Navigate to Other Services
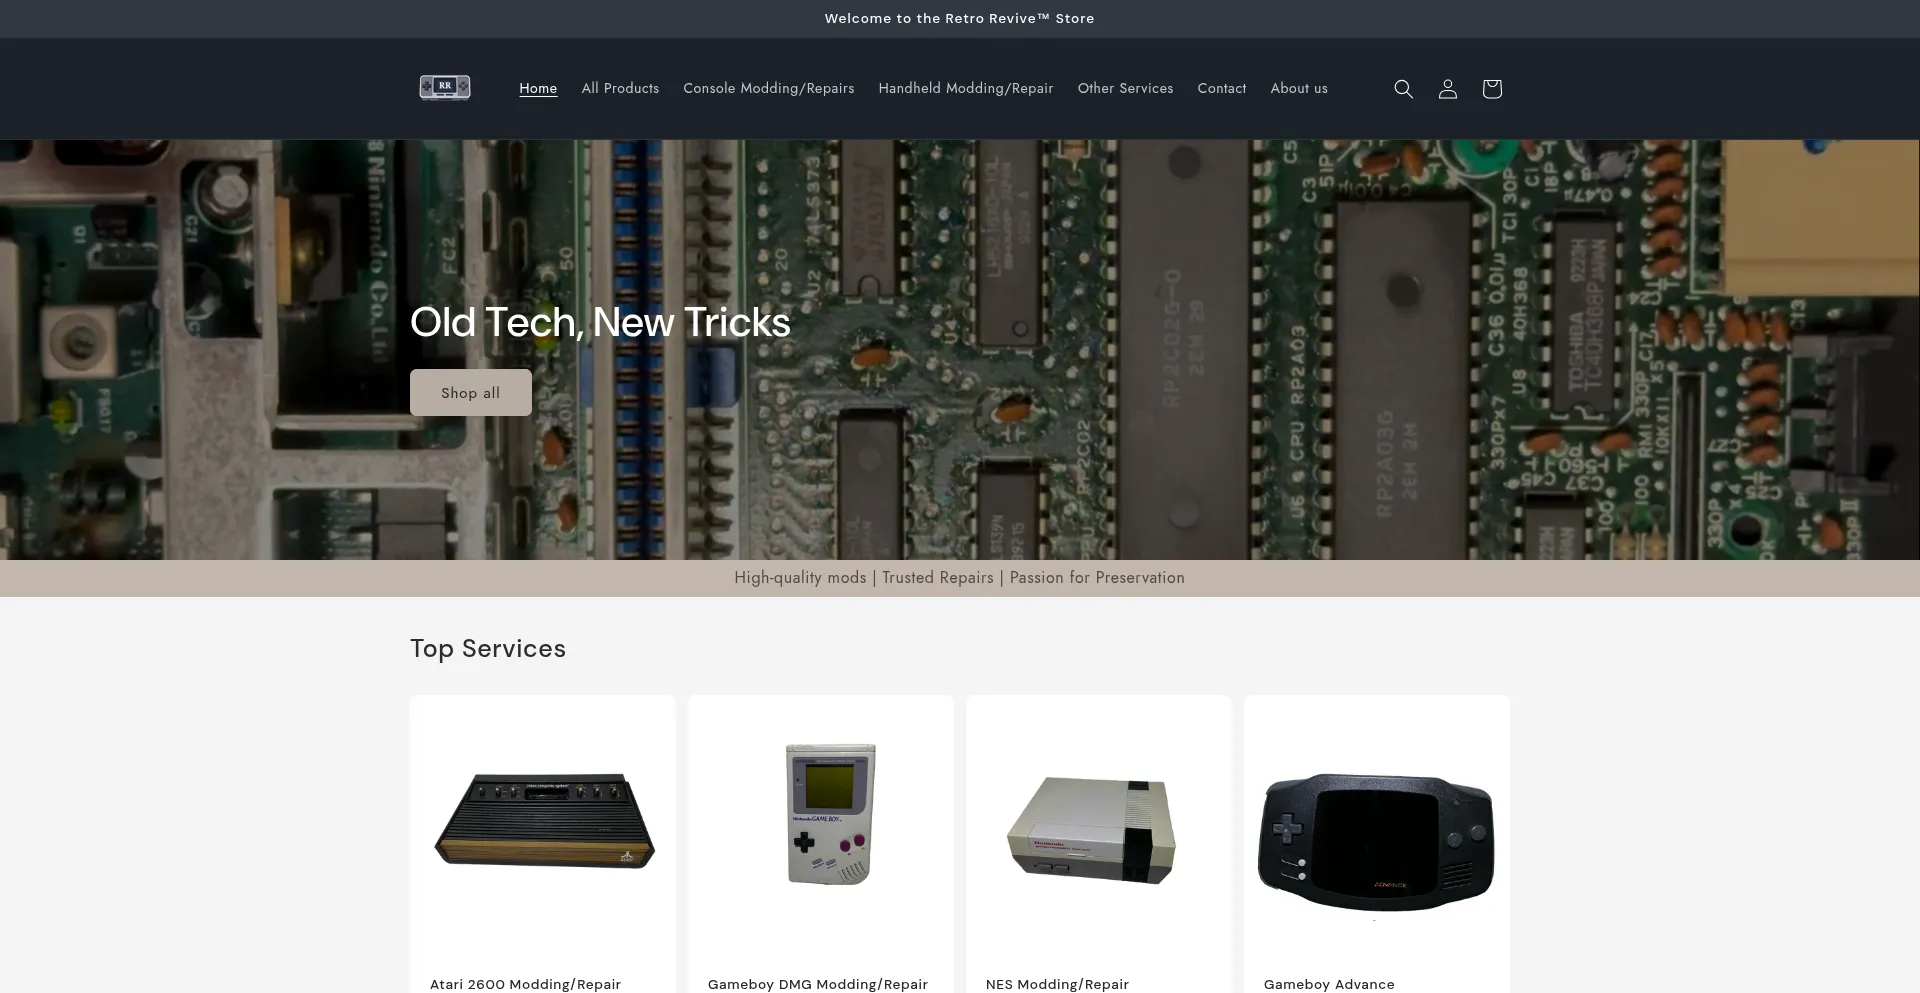 point(1125,88)
